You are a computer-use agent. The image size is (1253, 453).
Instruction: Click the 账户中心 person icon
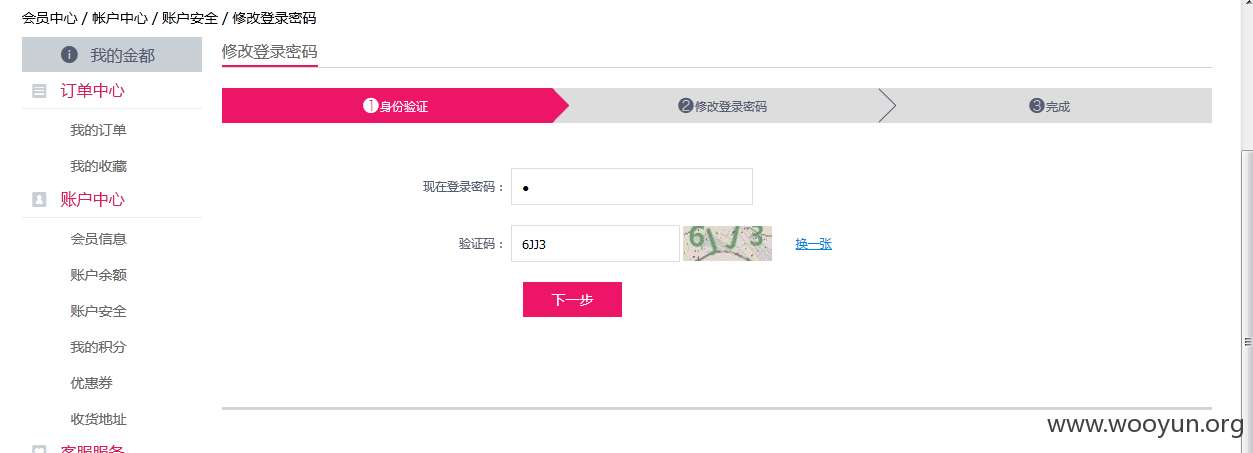[x=39, y=200]
